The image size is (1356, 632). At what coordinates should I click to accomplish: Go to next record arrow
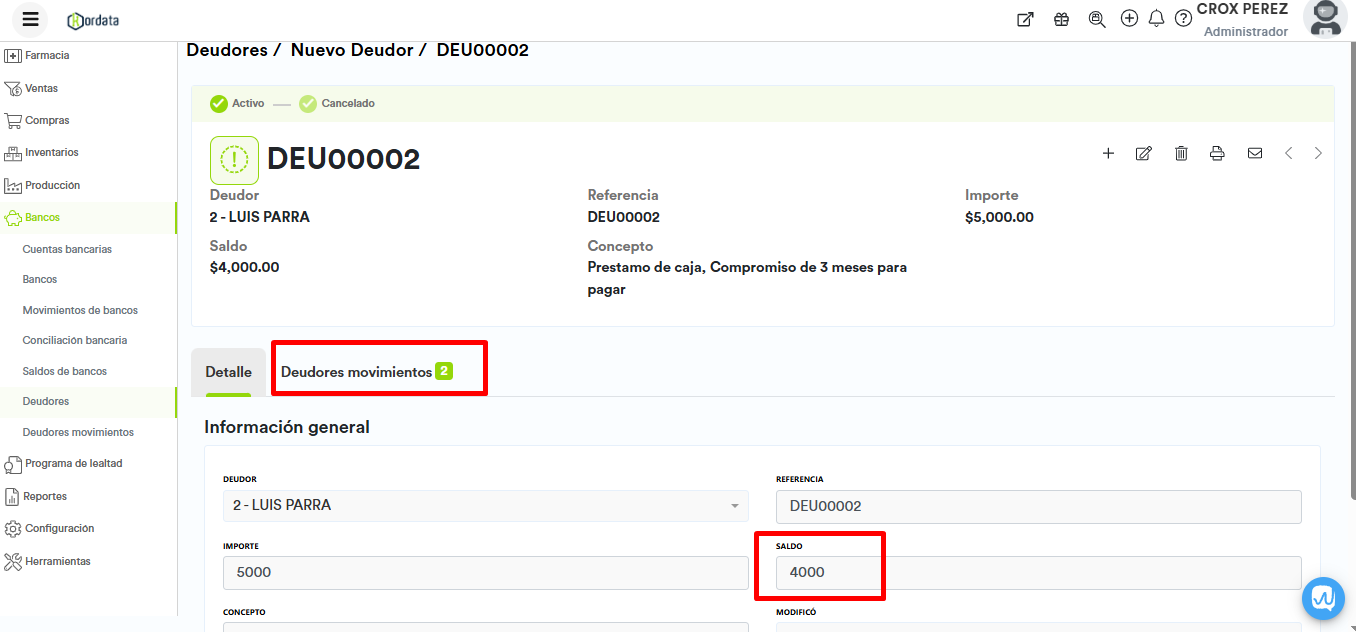coord(1318,153)
